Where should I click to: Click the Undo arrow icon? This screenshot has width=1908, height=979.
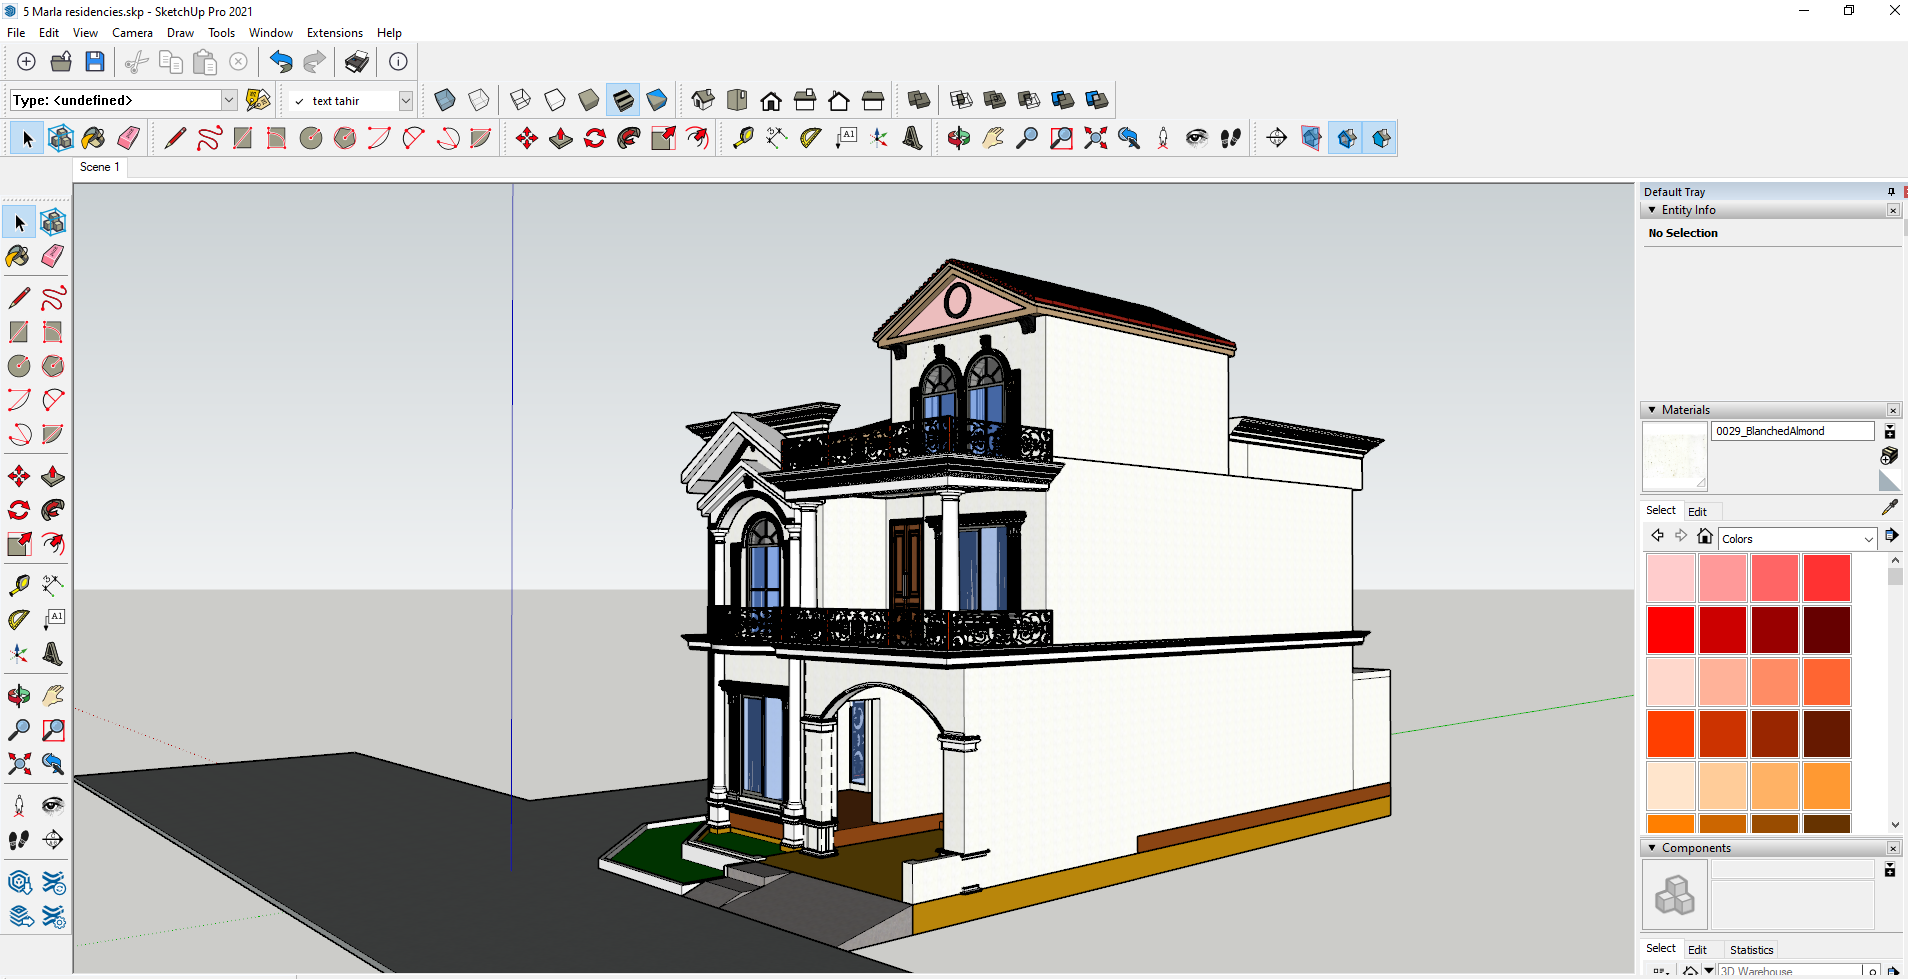281,62
